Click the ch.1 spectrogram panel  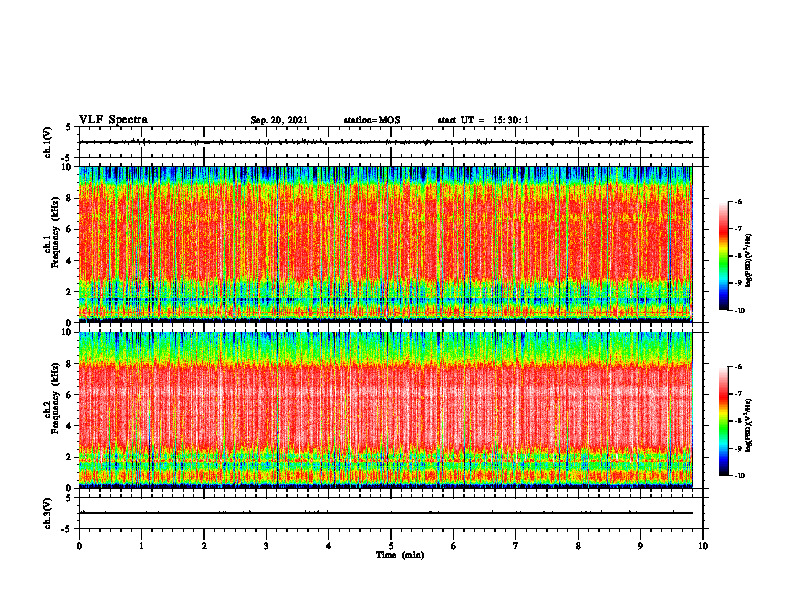point(386,244)
